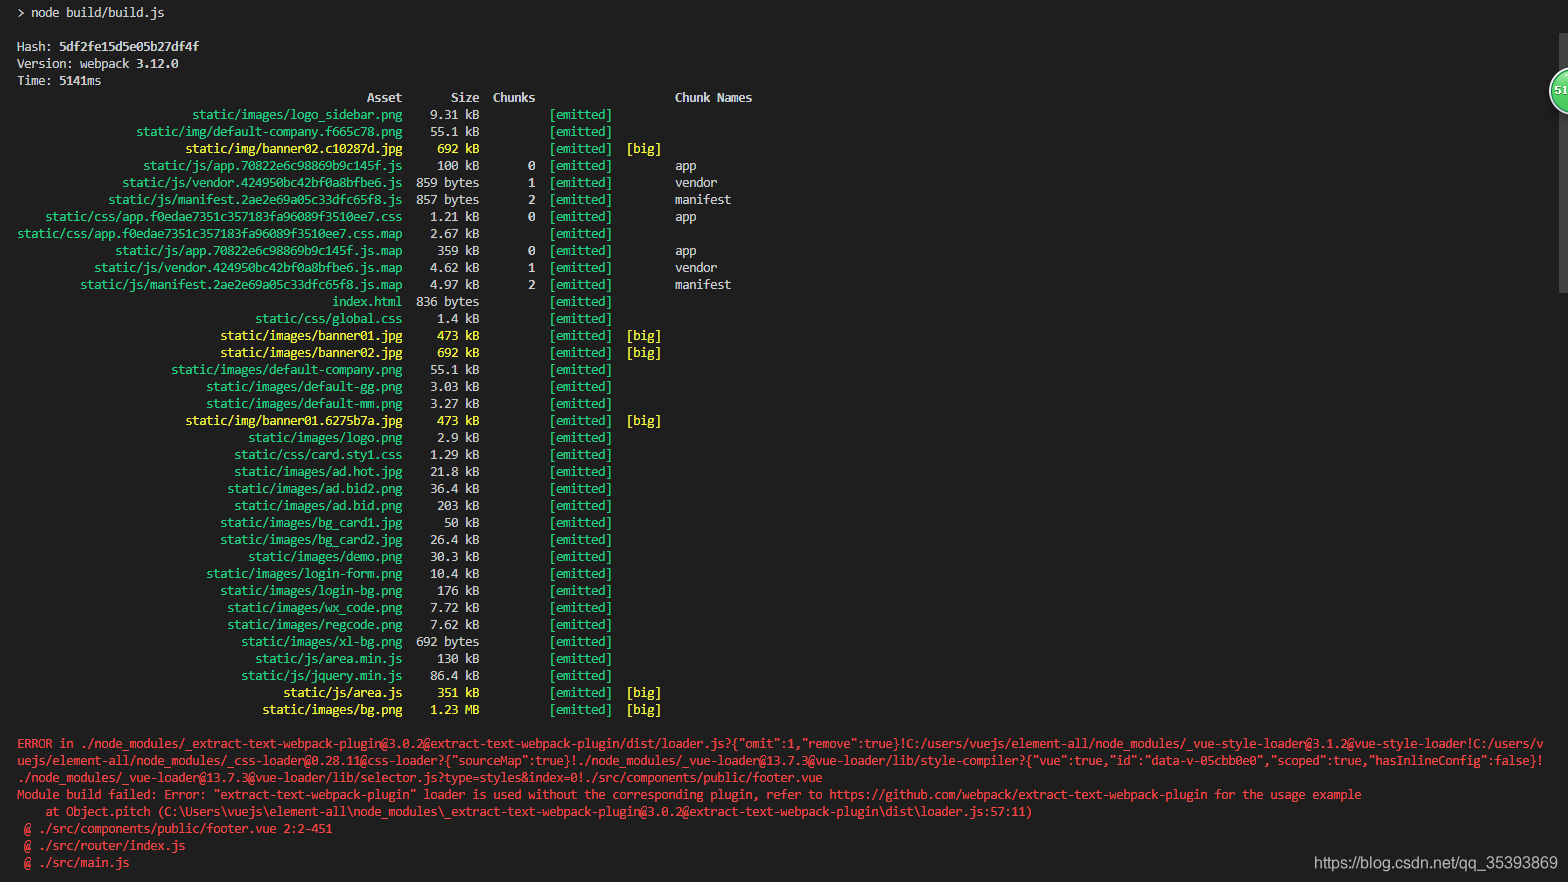The width and height of the screenshot is (1568, 882).
Task: Click static/images/wx_code.png asset name
Action: click(315, 608)
